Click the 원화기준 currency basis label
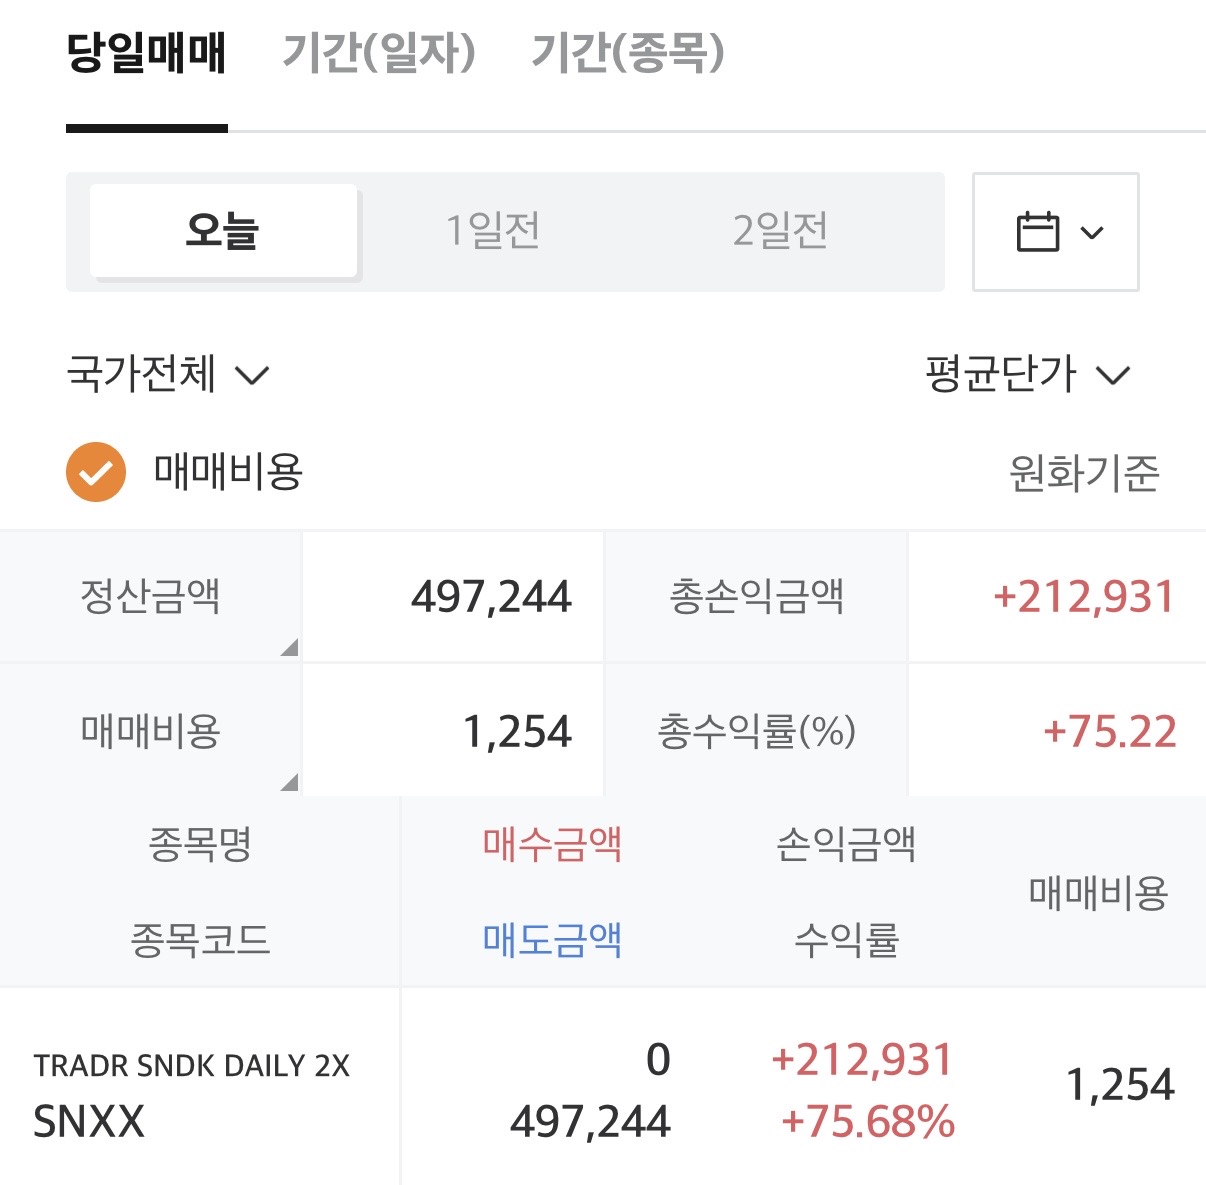The height and width of the screenshot is (1185, 1206). pyautogui.click(x=1084, y=473)
